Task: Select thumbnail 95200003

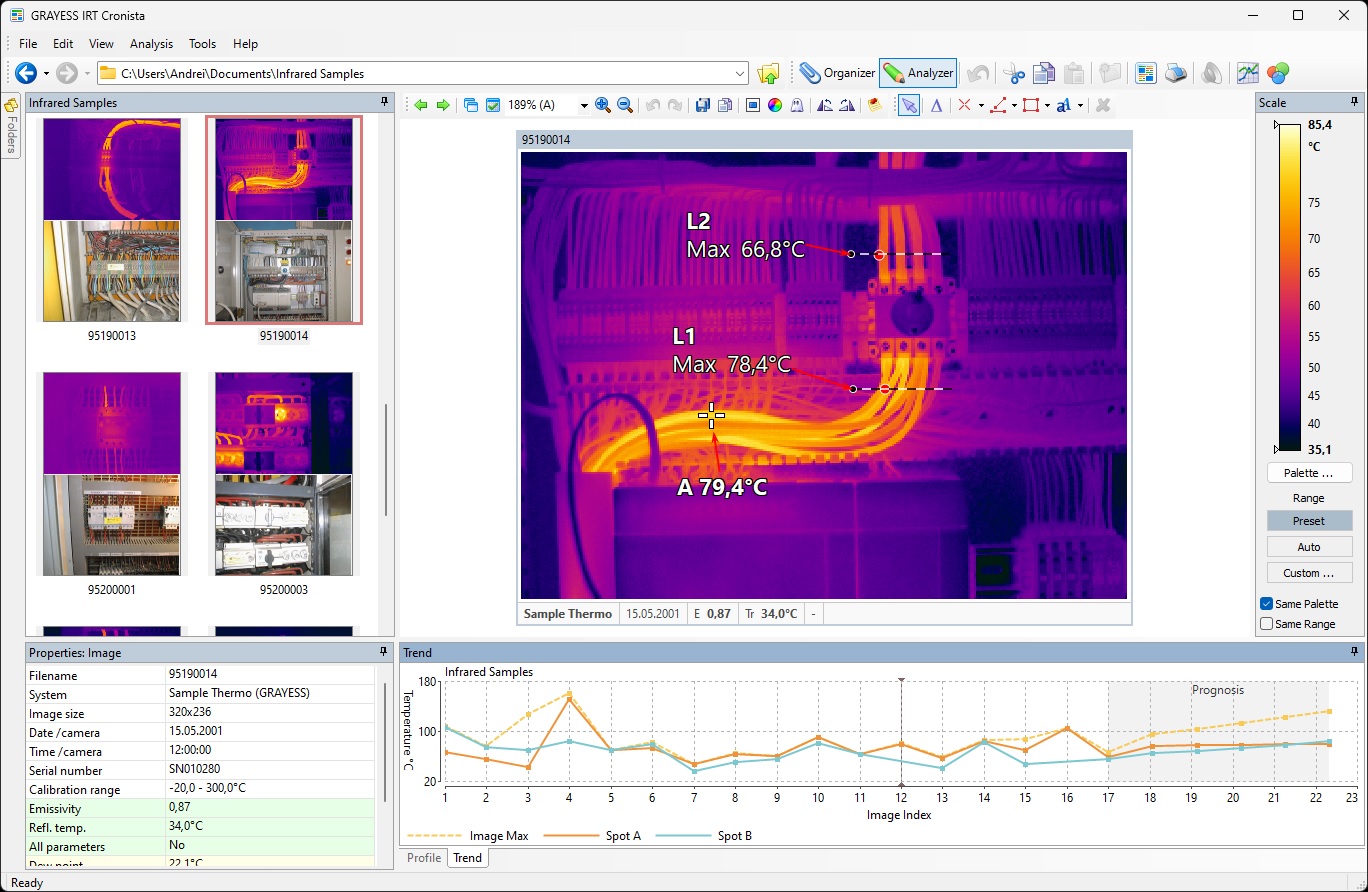Action: pos(284,474)
